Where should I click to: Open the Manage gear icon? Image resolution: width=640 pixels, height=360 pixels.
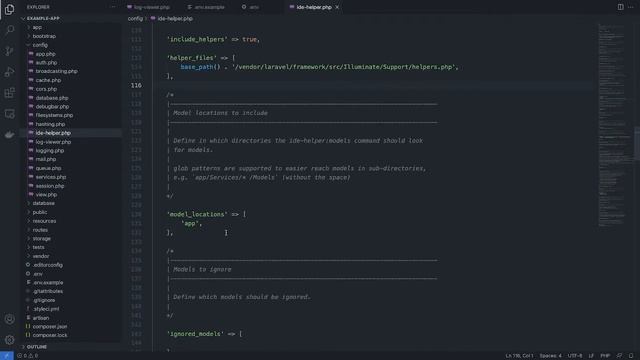[9, 340]
